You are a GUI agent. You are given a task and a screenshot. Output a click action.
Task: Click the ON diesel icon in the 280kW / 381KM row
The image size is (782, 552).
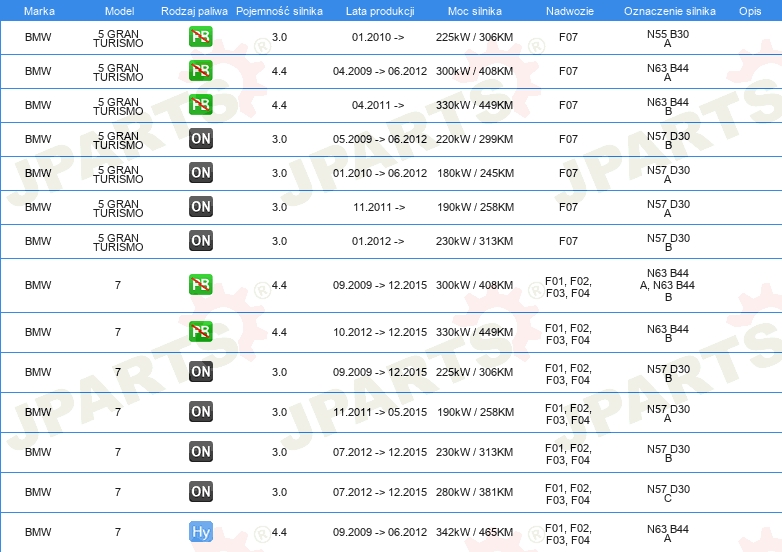pos(200,491)
